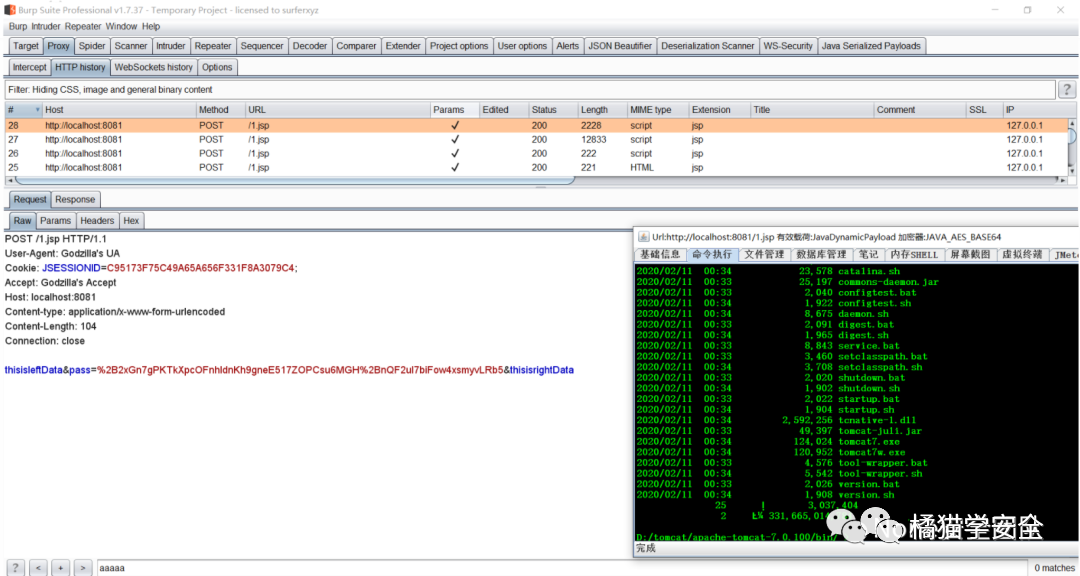Viewport: 1080px width, 576px height.
Task: Open the Intruder menu
Action: coord(46,26)
